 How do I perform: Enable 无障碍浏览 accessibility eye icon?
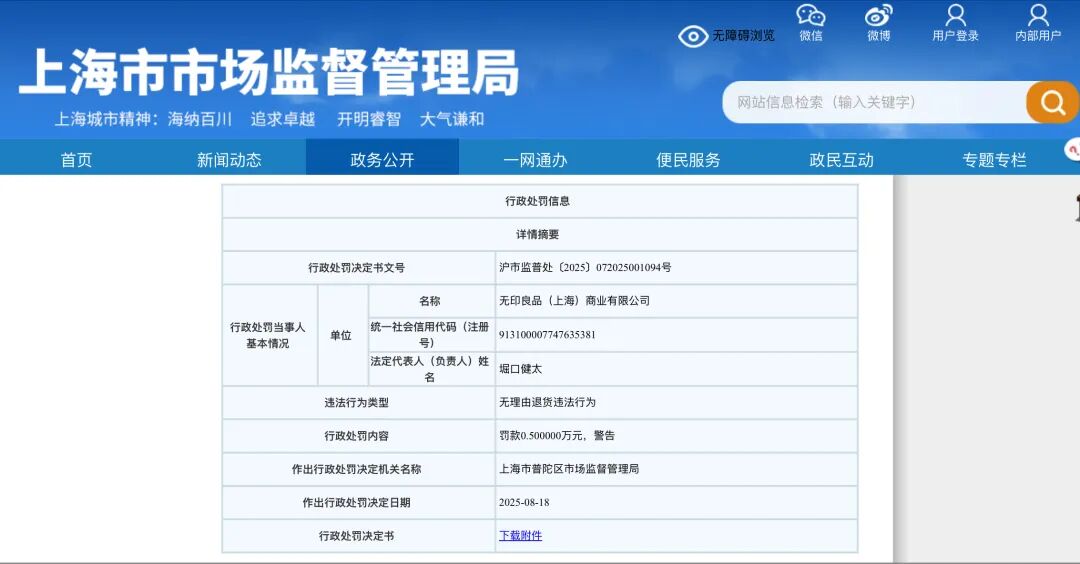pyautogui.click(x=693, y=36)
